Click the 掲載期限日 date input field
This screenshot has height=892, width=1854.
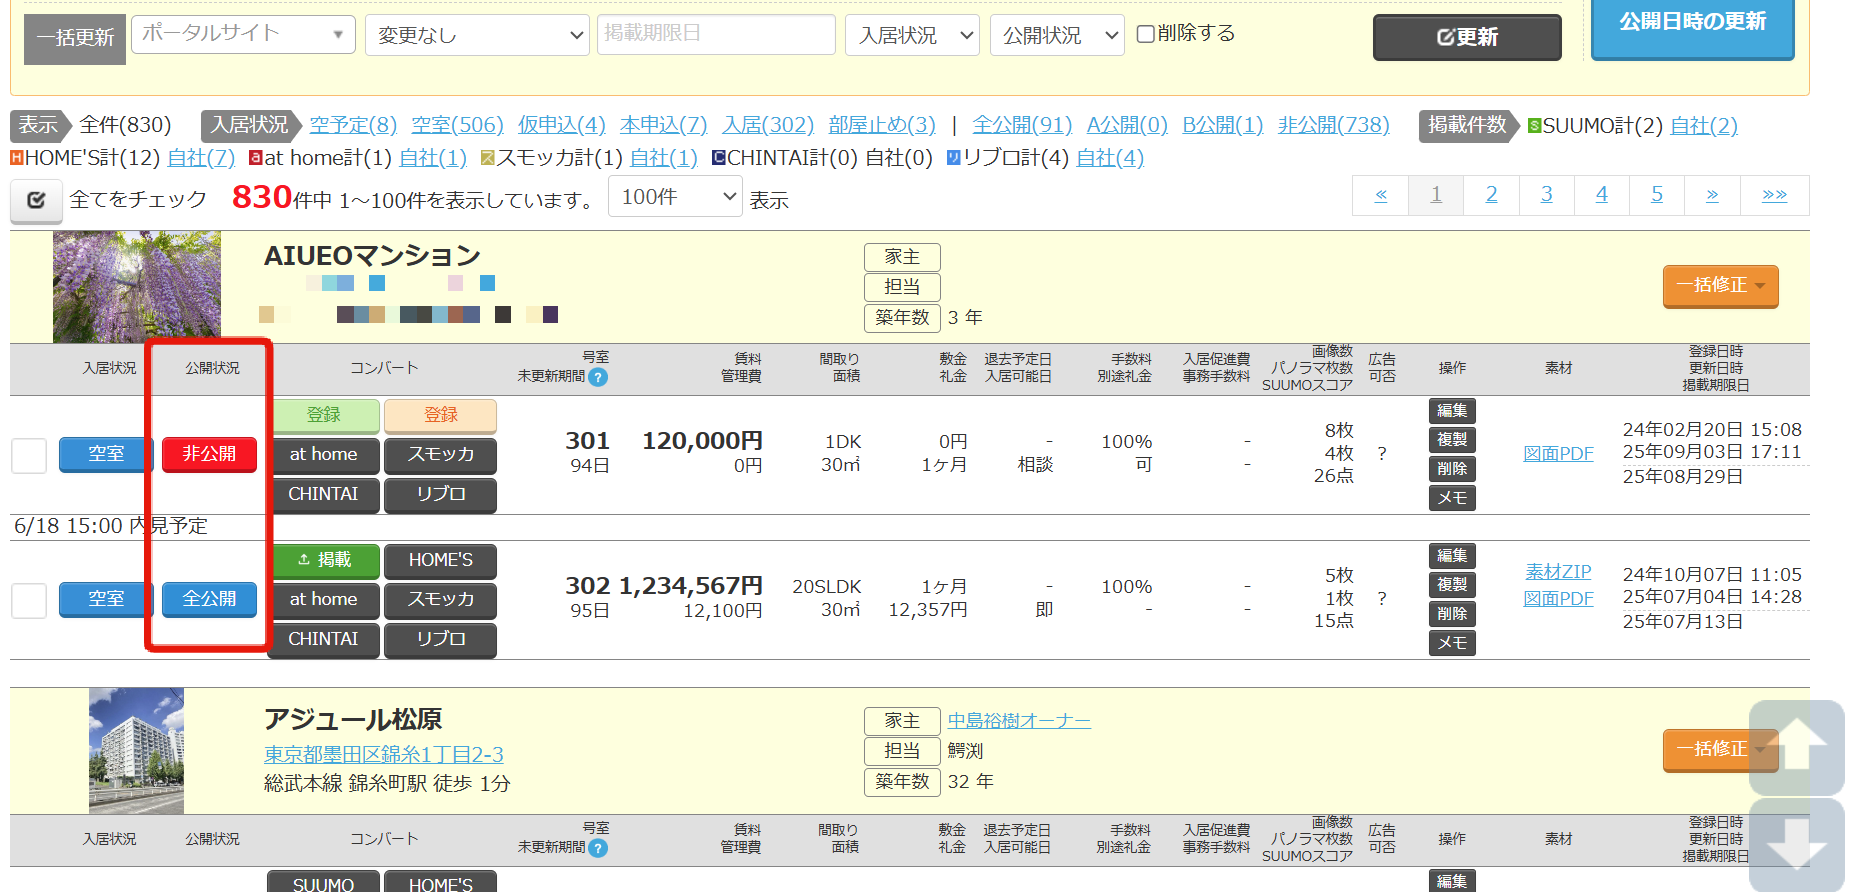716,34
